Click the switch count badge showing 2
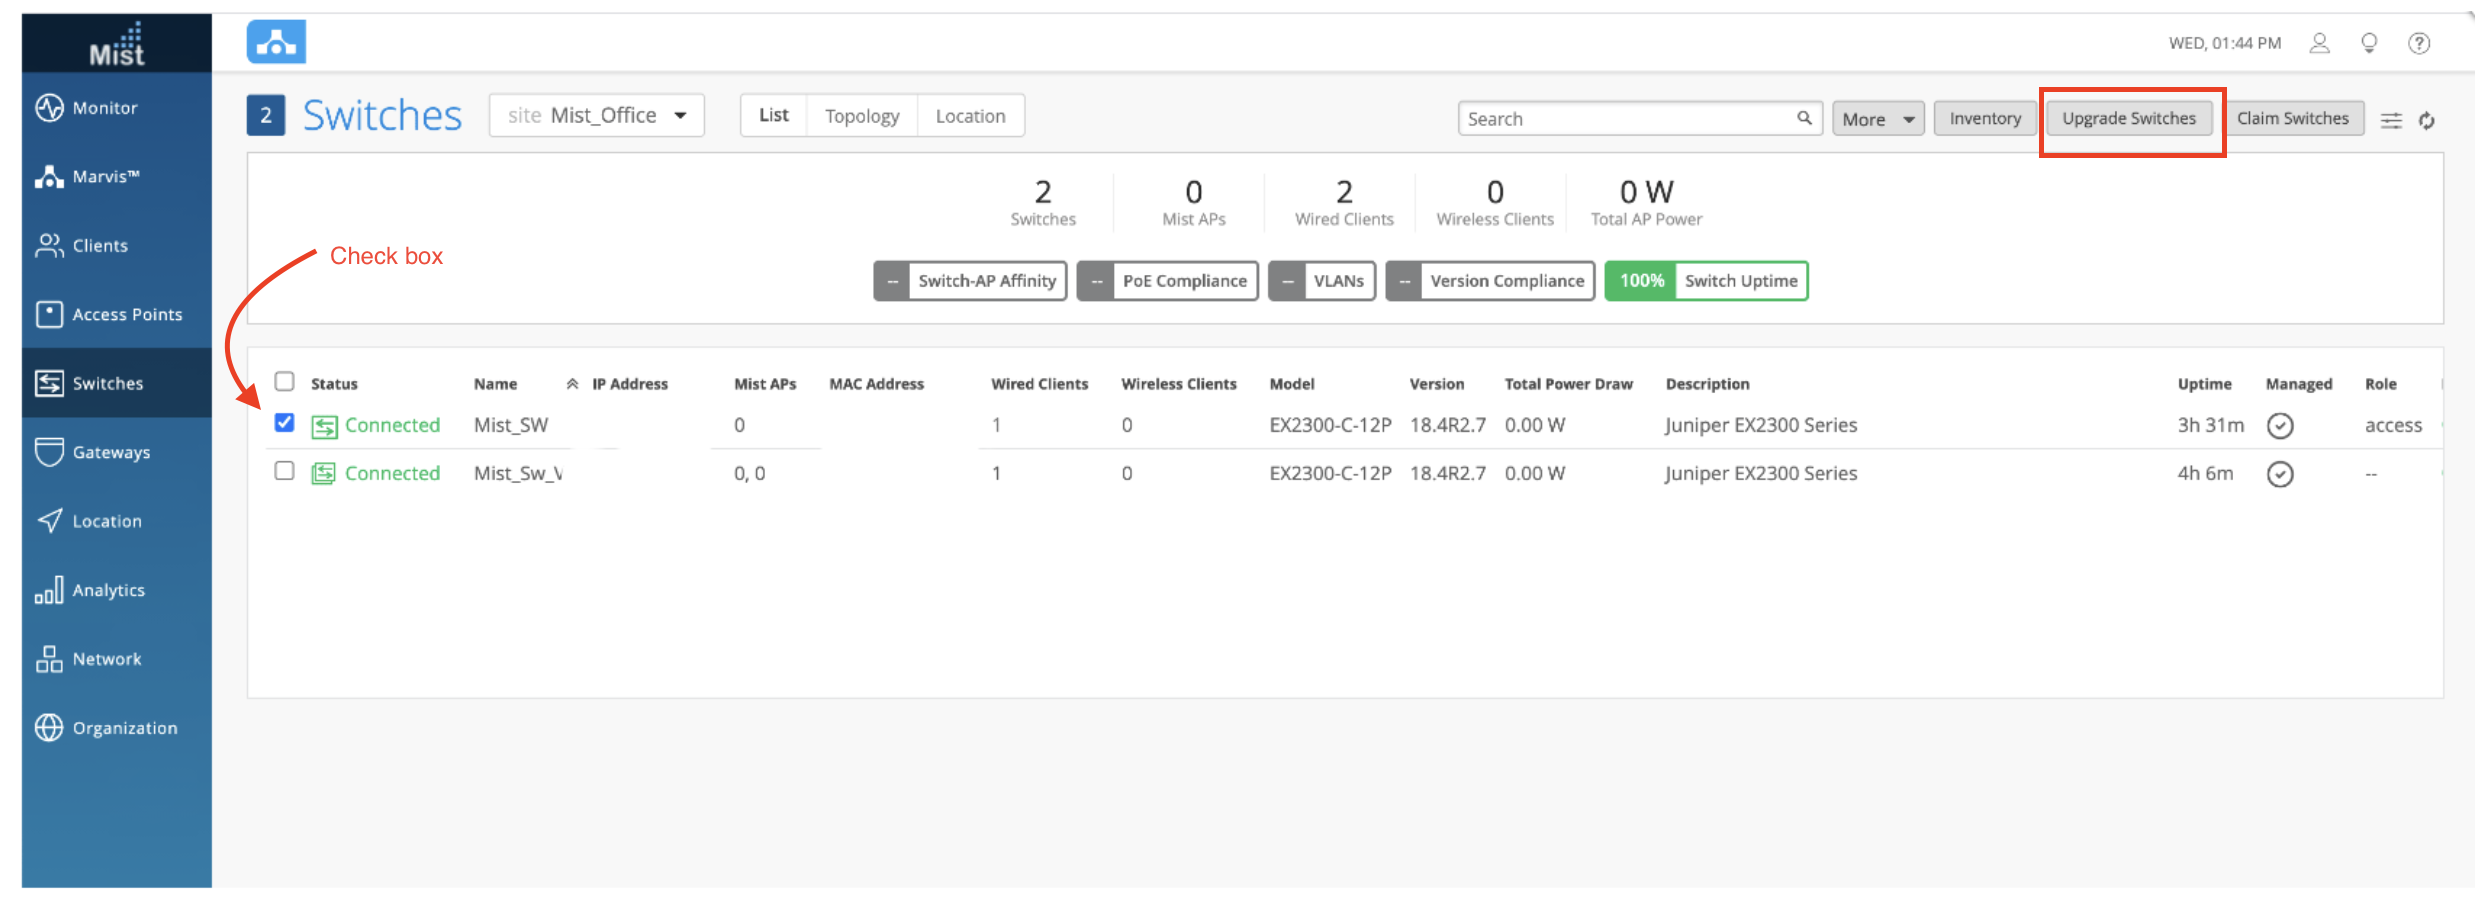This screenshot has width=2492, height=906. click(x=266, y=115)
